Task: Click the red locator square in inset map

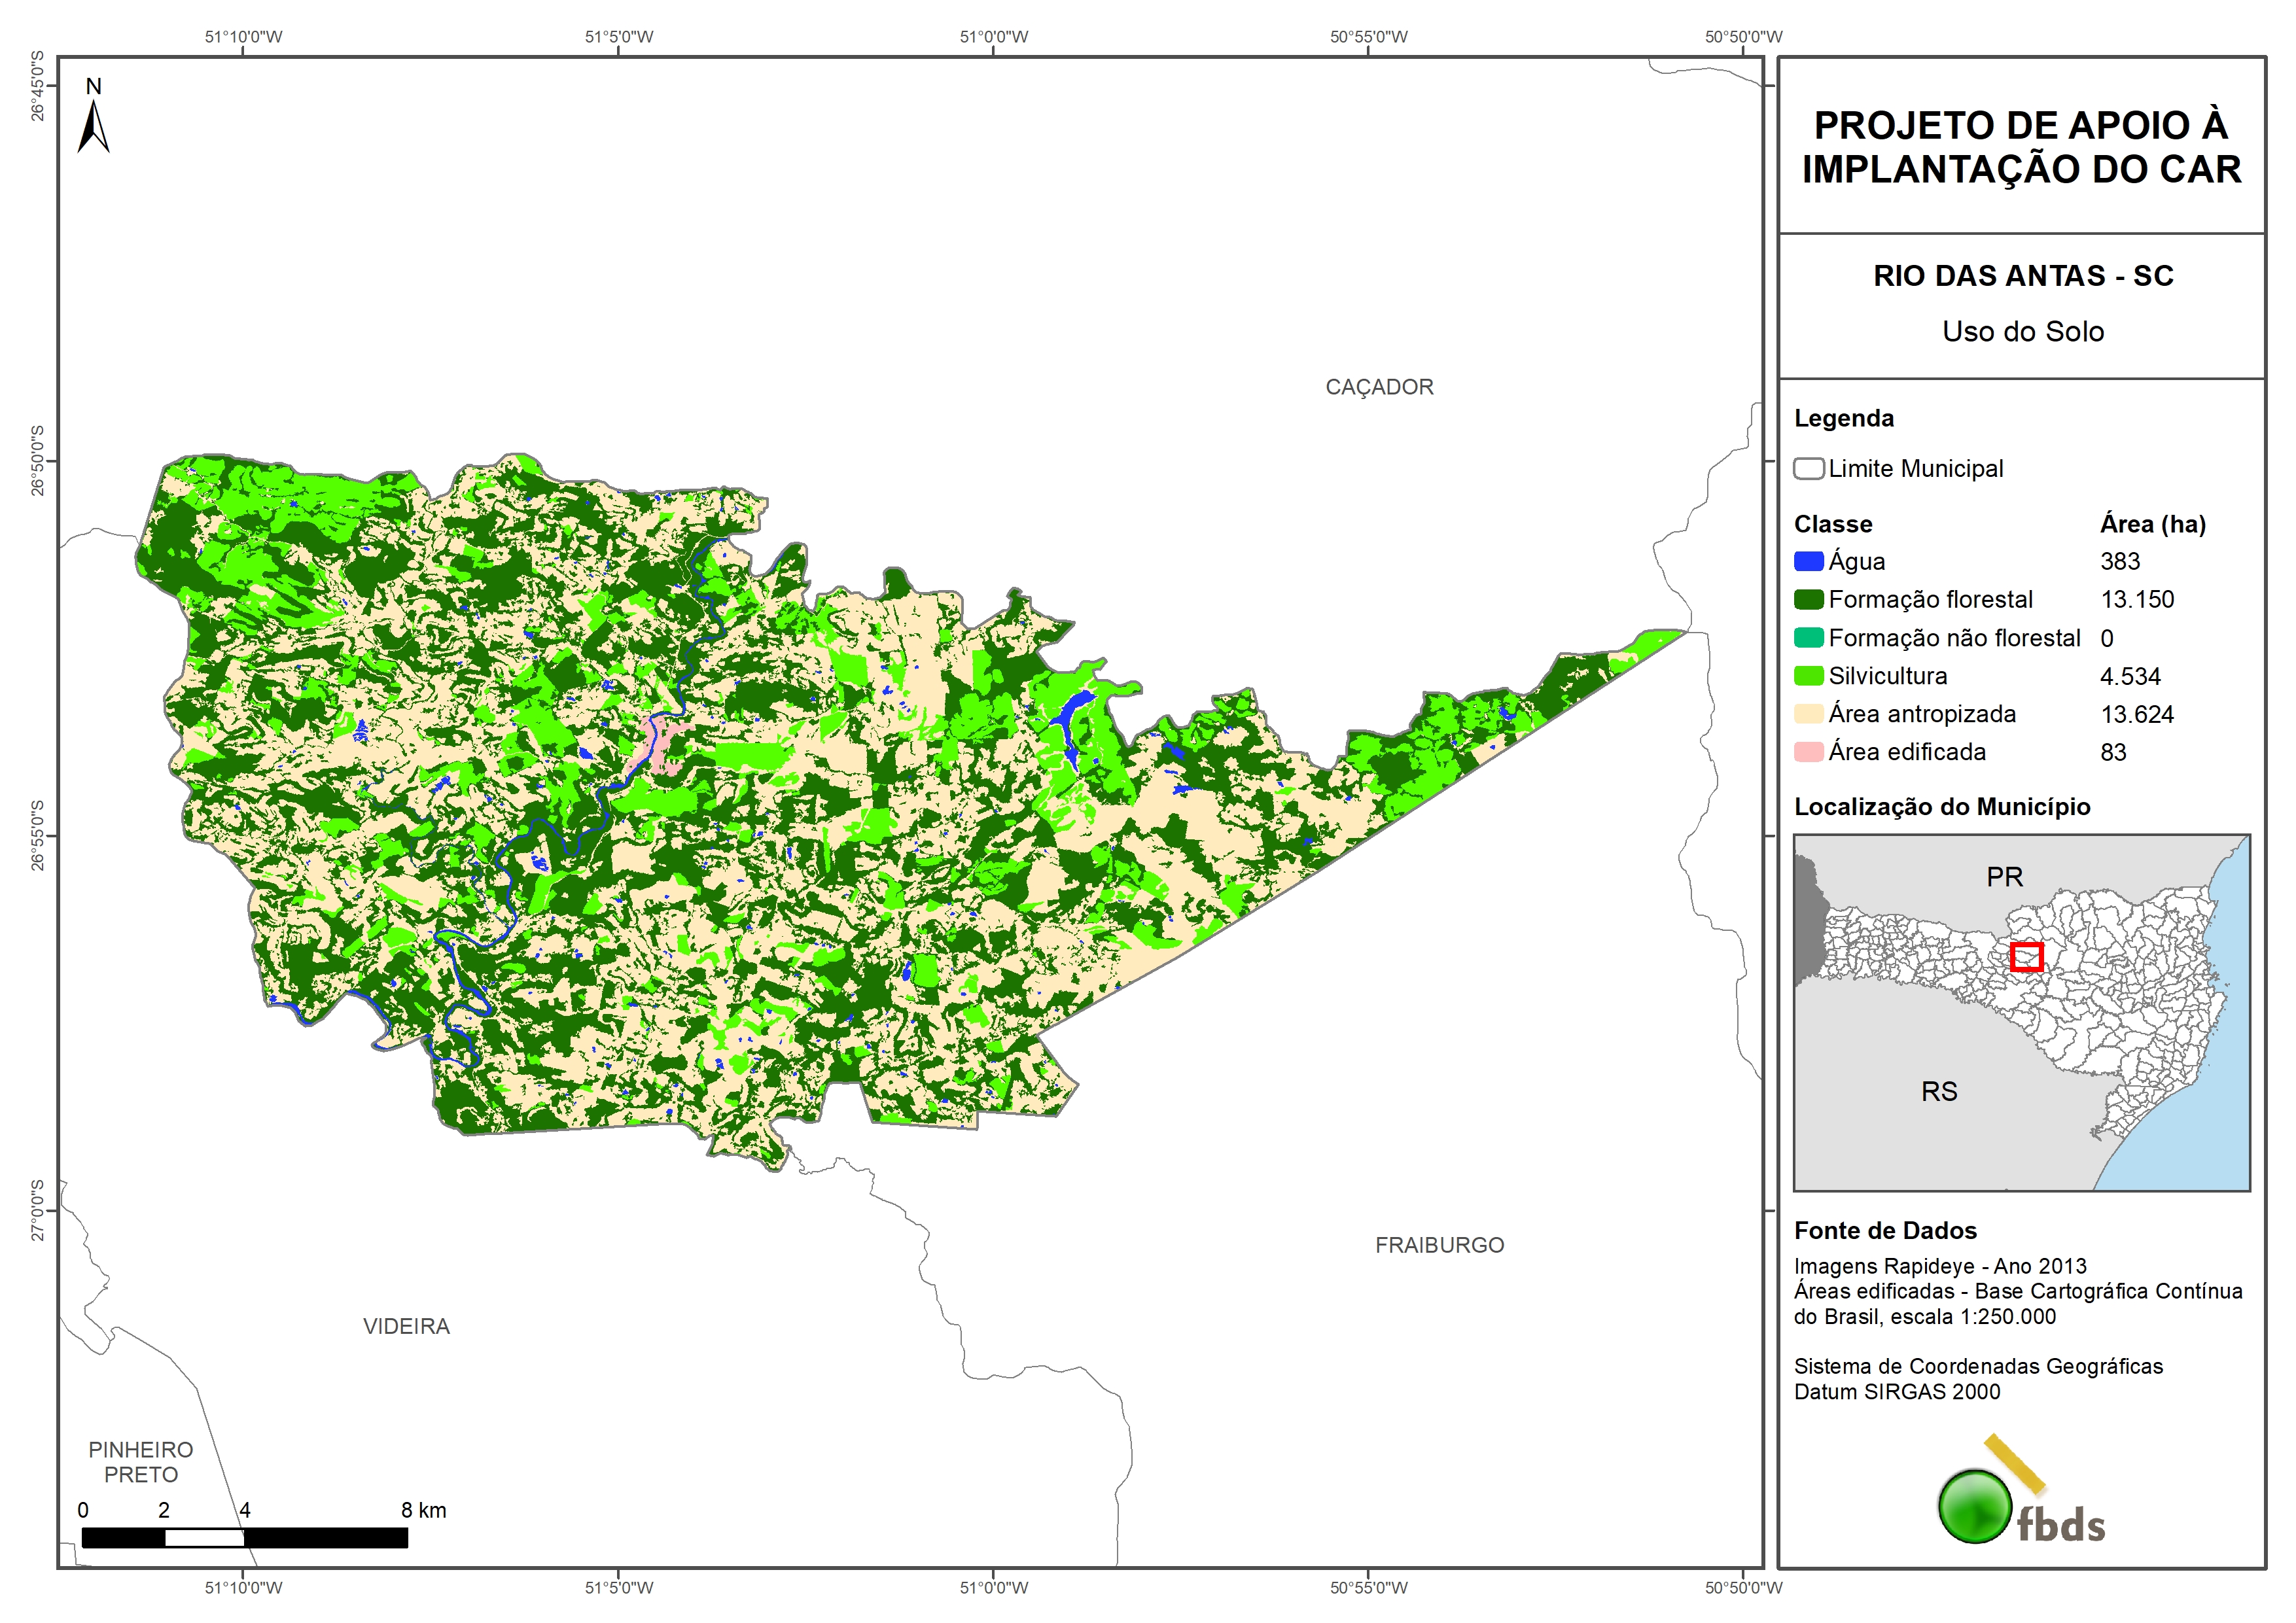Action: pyautogui.click(x=2026, y=957)
